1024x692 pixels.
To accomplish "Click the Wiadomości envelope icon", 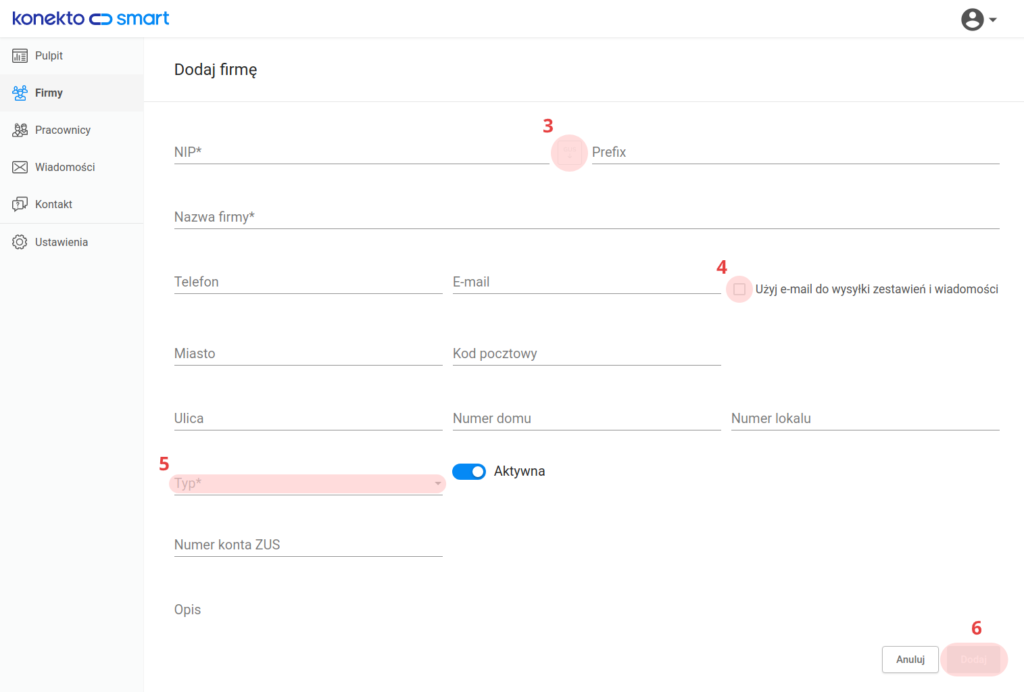I will [x=20, y=167].
